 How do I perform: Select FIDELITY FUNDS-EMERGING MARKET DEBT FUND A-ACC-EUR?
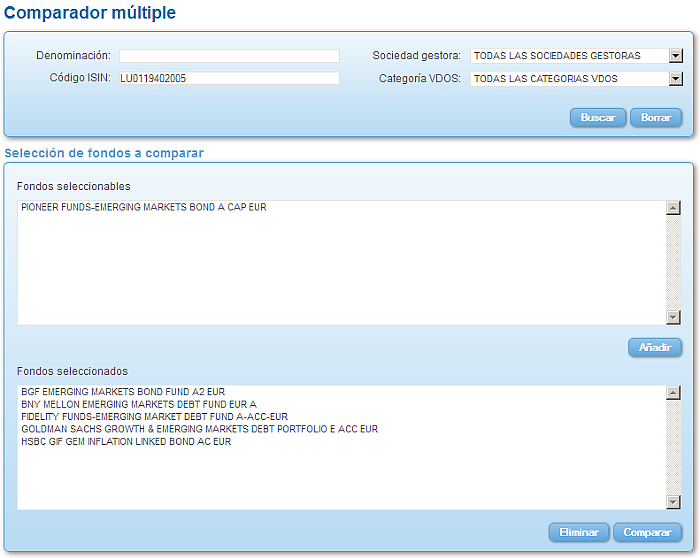pyautogui.click(x=154, y=417)
